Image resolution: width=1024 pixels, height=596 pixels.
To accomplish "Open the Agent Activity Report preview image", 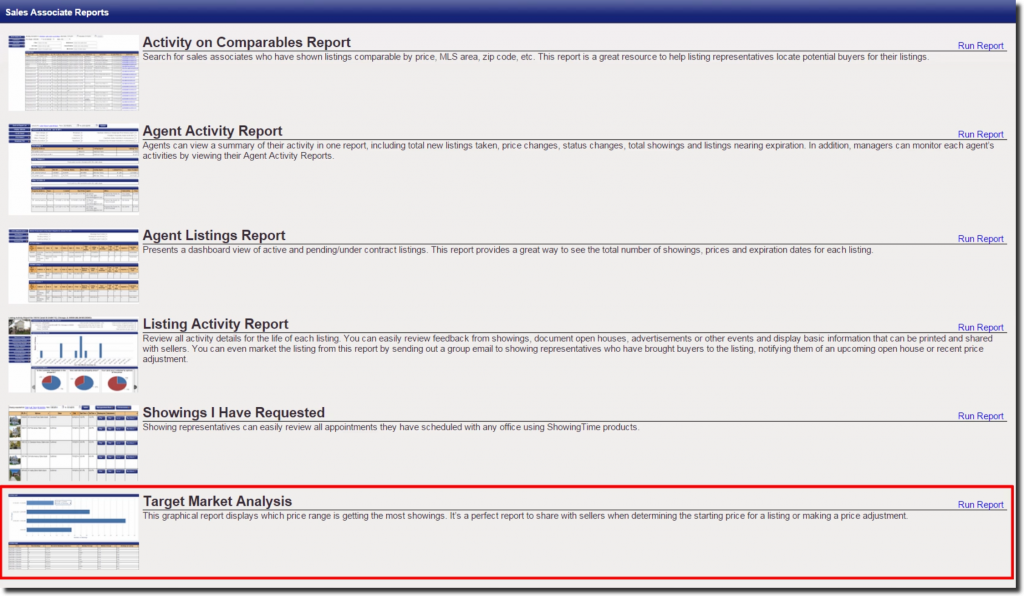I will (x=73, y=168).
